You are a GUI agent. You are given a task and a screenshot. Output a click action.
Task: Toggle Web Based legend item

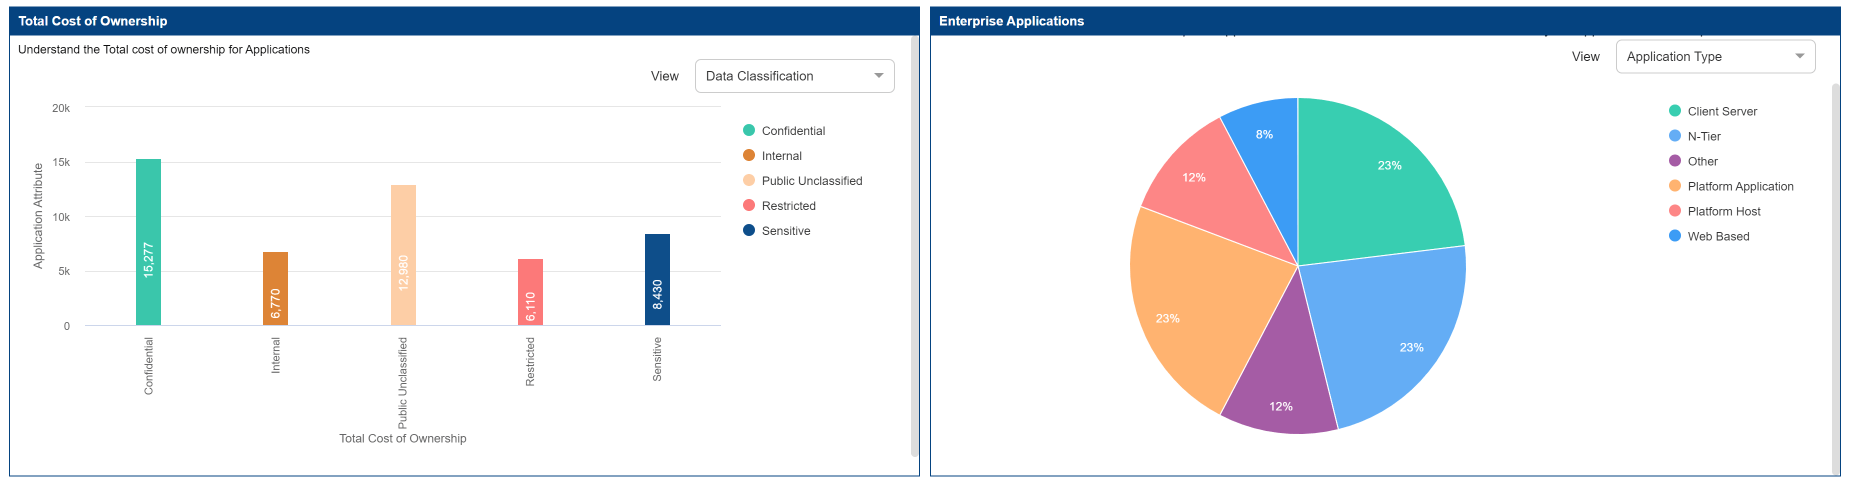[x=1709, y=236]
